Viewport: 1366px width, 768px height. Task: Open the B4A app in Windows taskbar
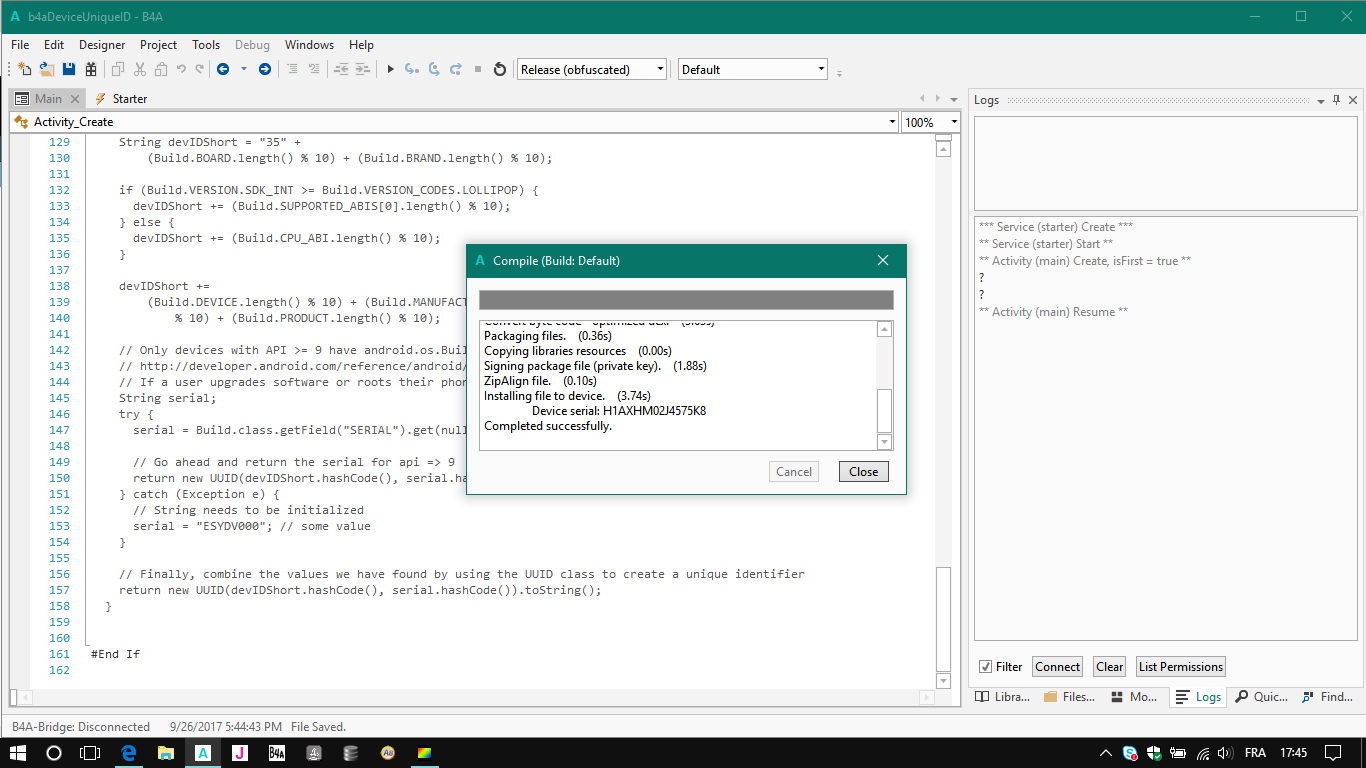coord(203,753)
